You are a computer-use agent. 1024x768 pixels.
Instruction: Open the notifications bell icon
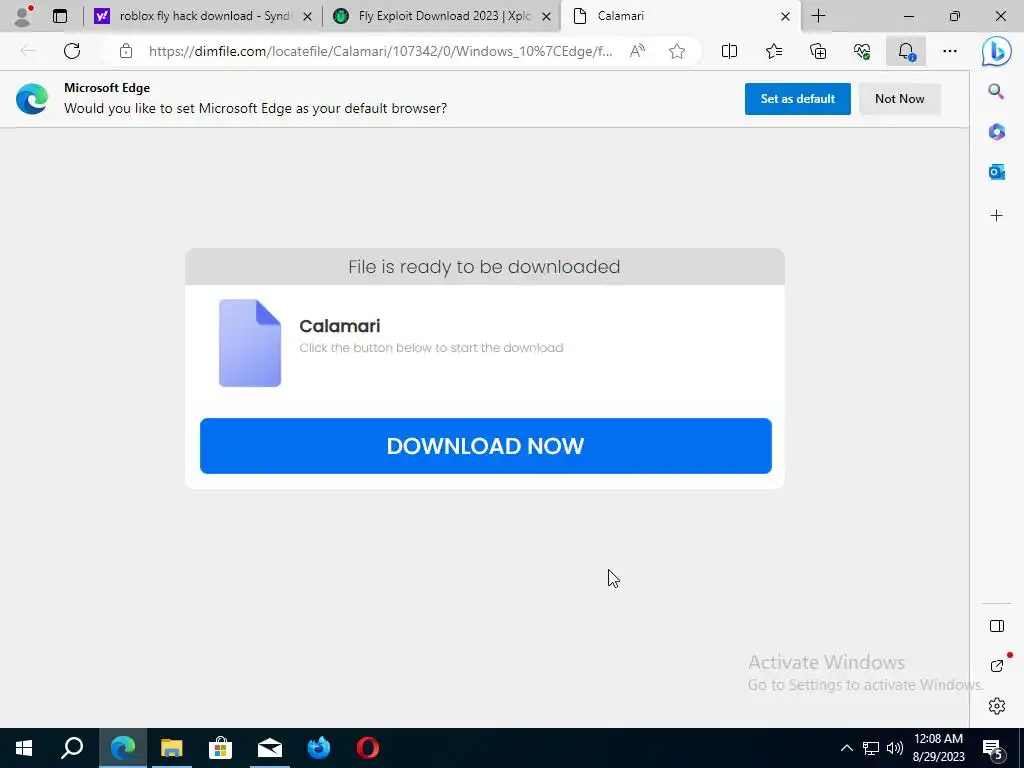tap(906, 51)
